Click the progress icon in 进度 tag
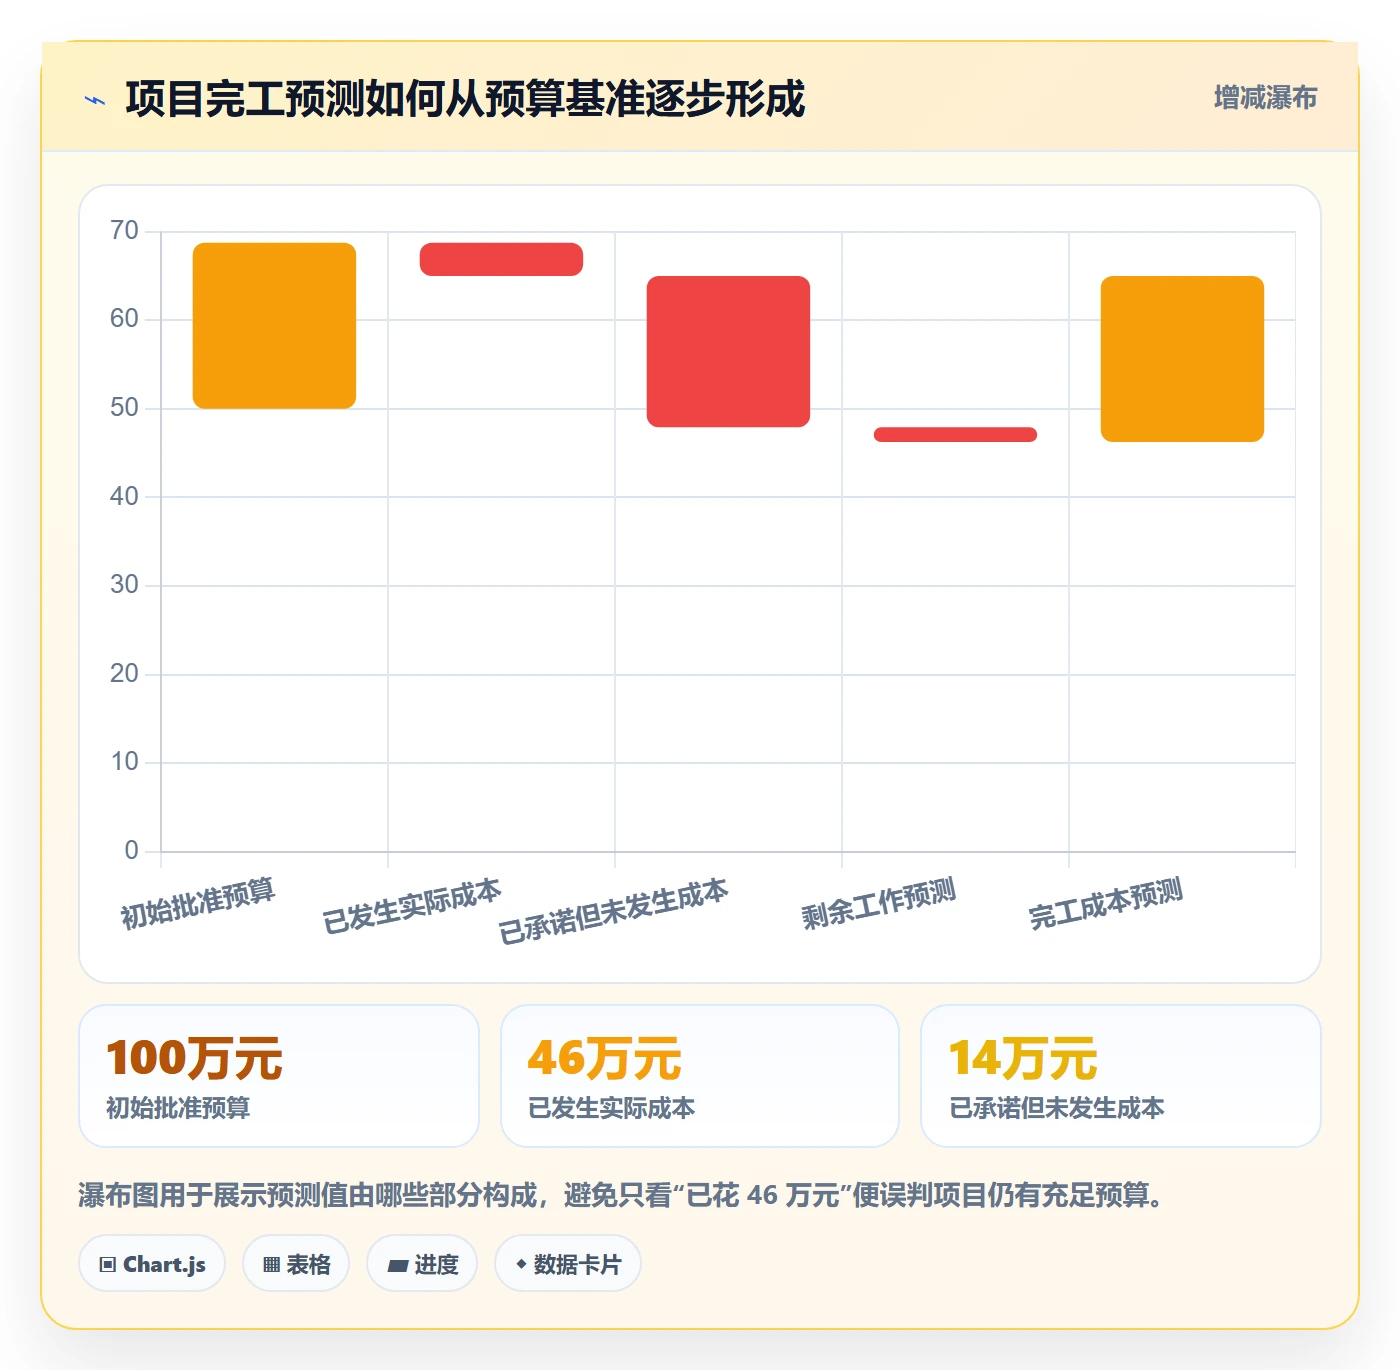Screen dimensions: 1400x1370 [397, 1265]
